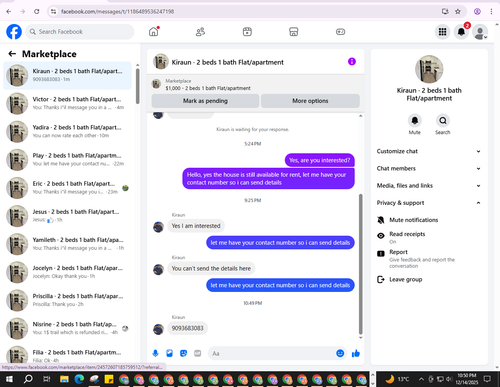Click the Facebook logo icon
The height and width of the screenshot is (387, 500).
click(14, 32)
